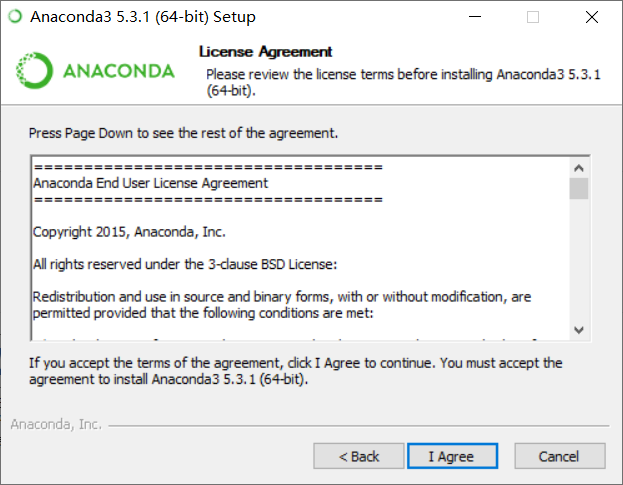Screen dimensions: 623x485
Task: Accept the license by clicking I Agree
Action: tap(451, 456)
